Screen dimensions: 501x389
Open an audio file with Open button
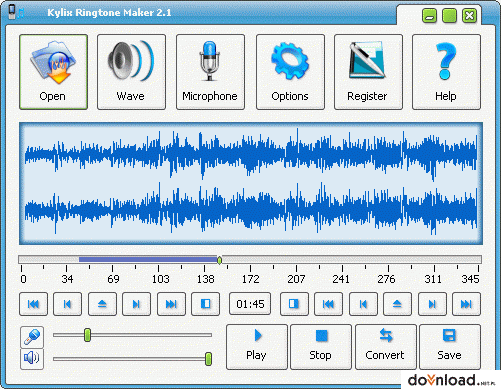point(53,72)
